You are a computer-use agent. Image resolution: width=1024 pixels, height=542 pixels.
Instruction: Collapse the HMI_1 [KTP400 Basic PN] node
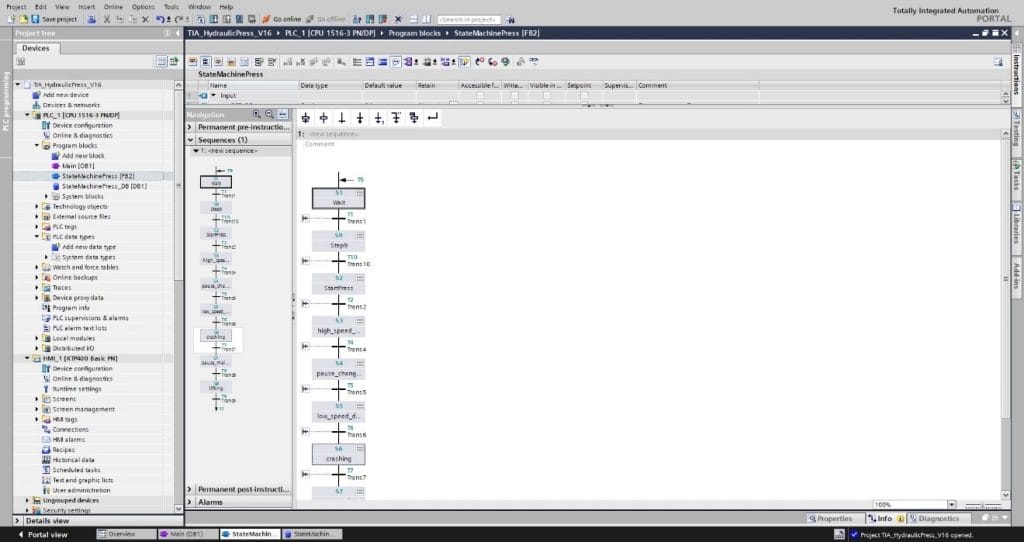27,359
